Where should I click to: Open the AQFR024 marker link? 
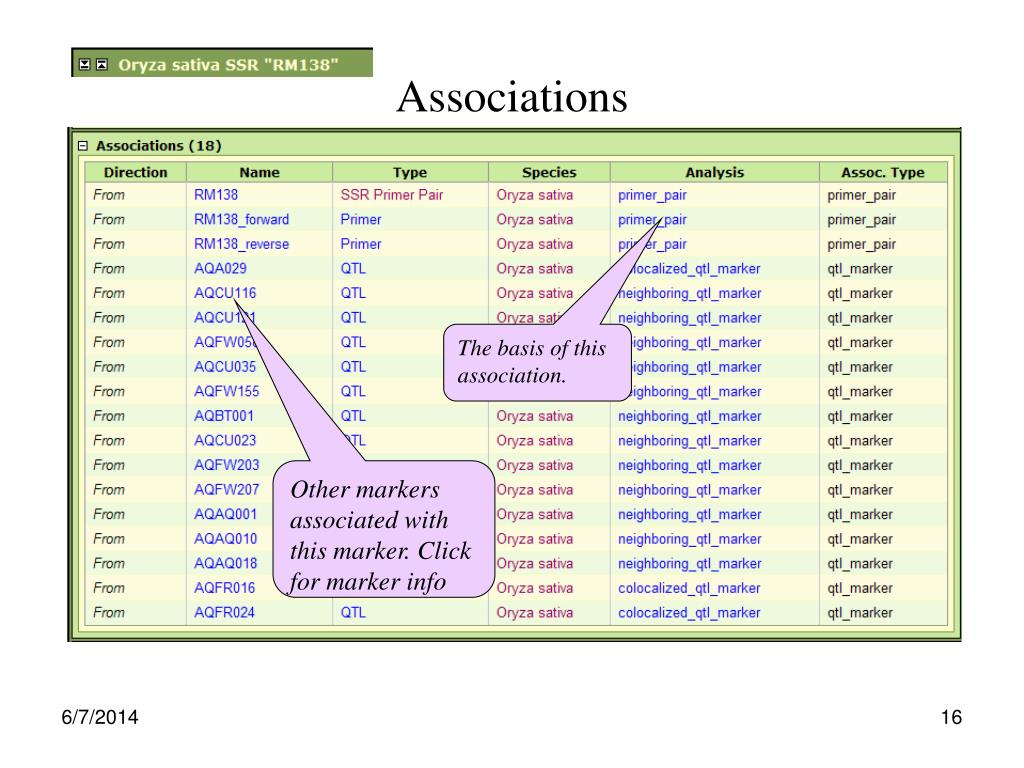[224, 613]
